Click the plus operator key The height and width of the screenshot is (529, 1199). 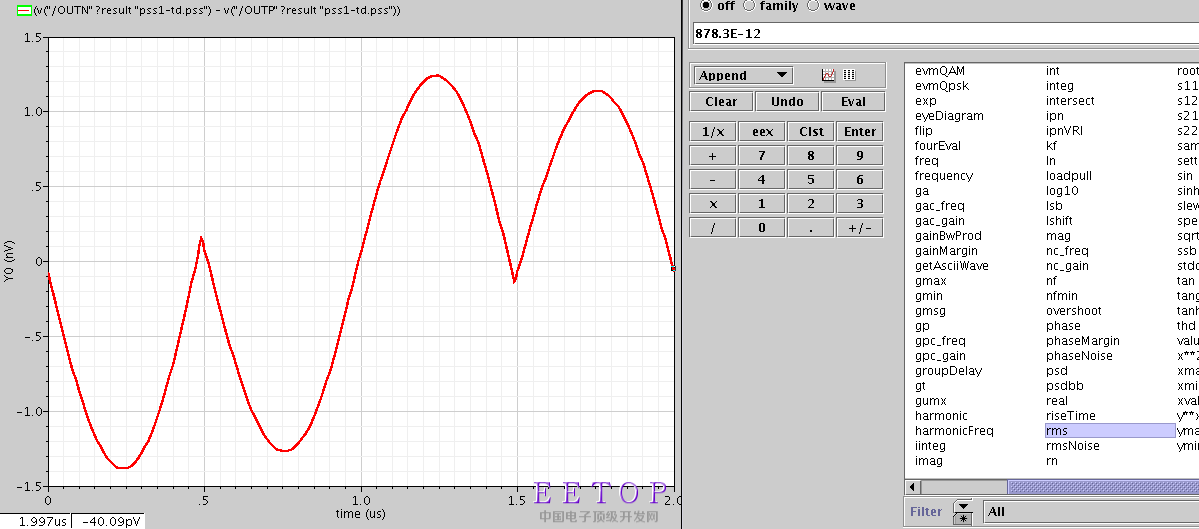click(x=713, y=156)
